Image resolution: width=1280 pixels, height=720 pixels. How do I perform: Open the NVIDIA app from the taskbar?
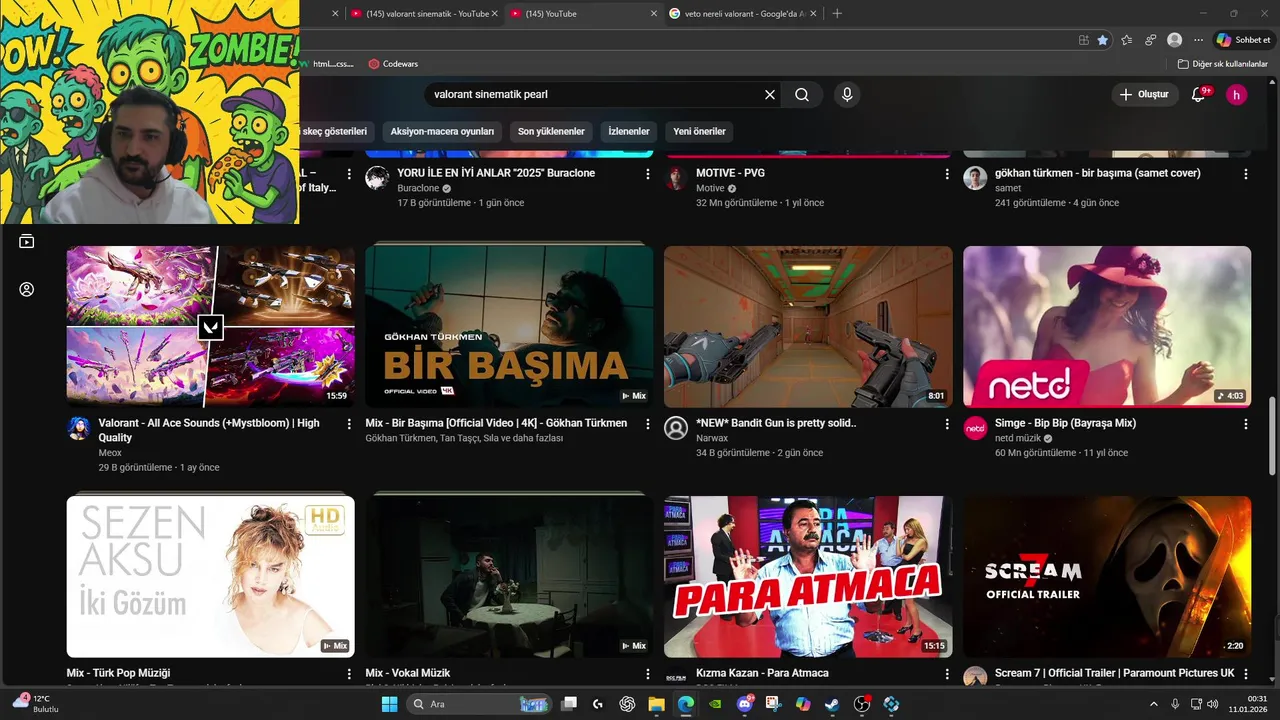[715, 704]
